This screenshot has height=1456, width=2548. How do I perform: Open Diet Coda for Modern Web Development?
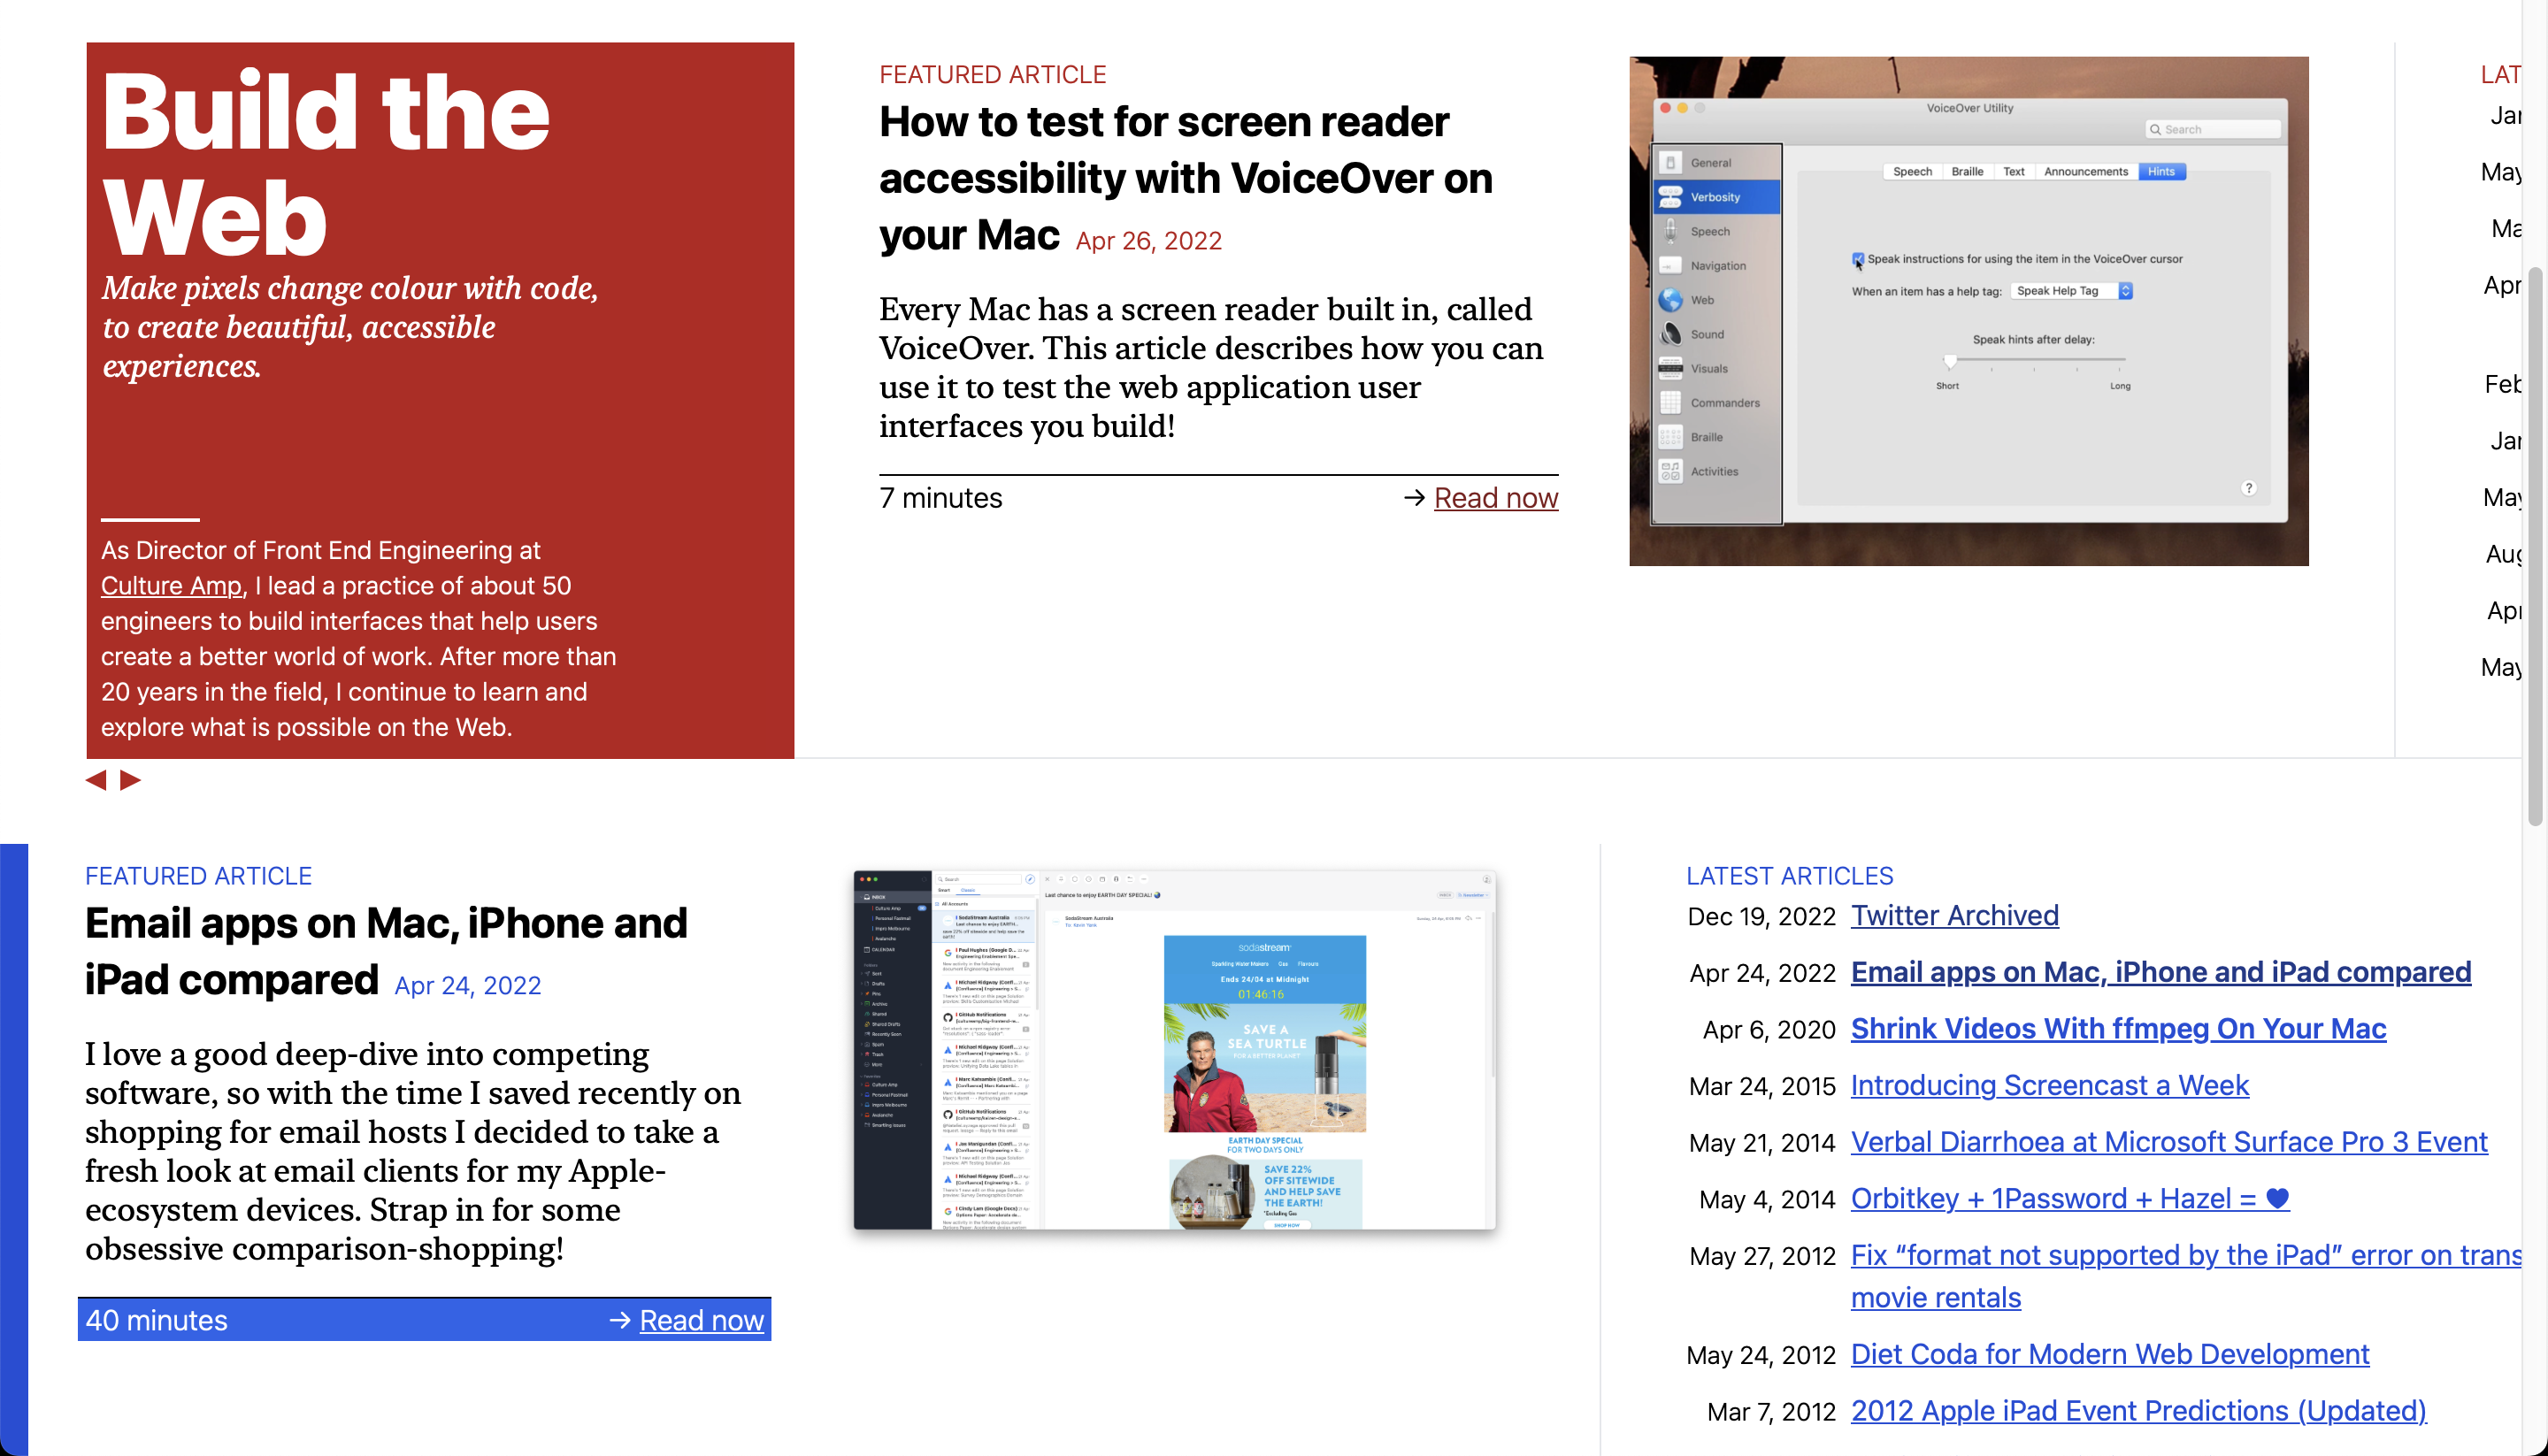coord(2109,1354)
